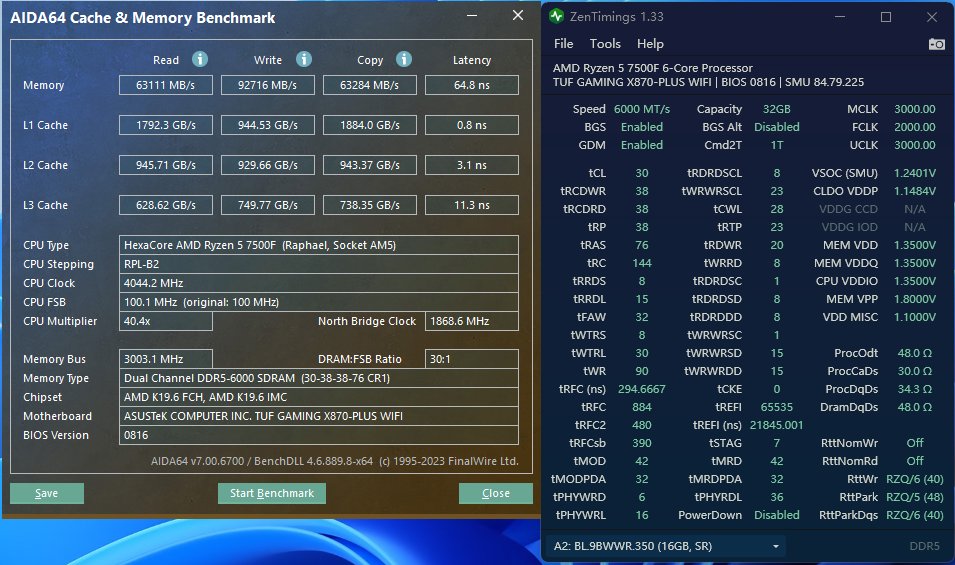The image size is (955, 565).
Task: Open the File menu in ZenTimings
Action: pyautogui.click(x=563, y=44)
